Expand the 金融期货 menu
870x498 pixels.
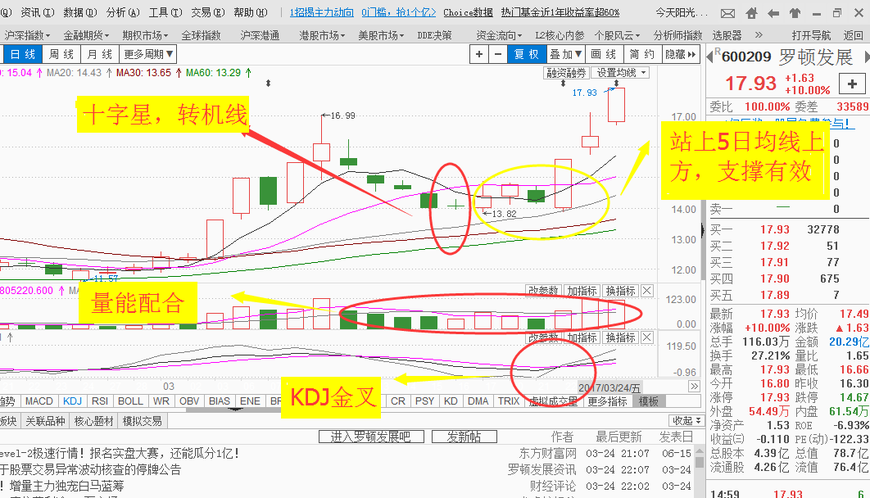point(86,35)
